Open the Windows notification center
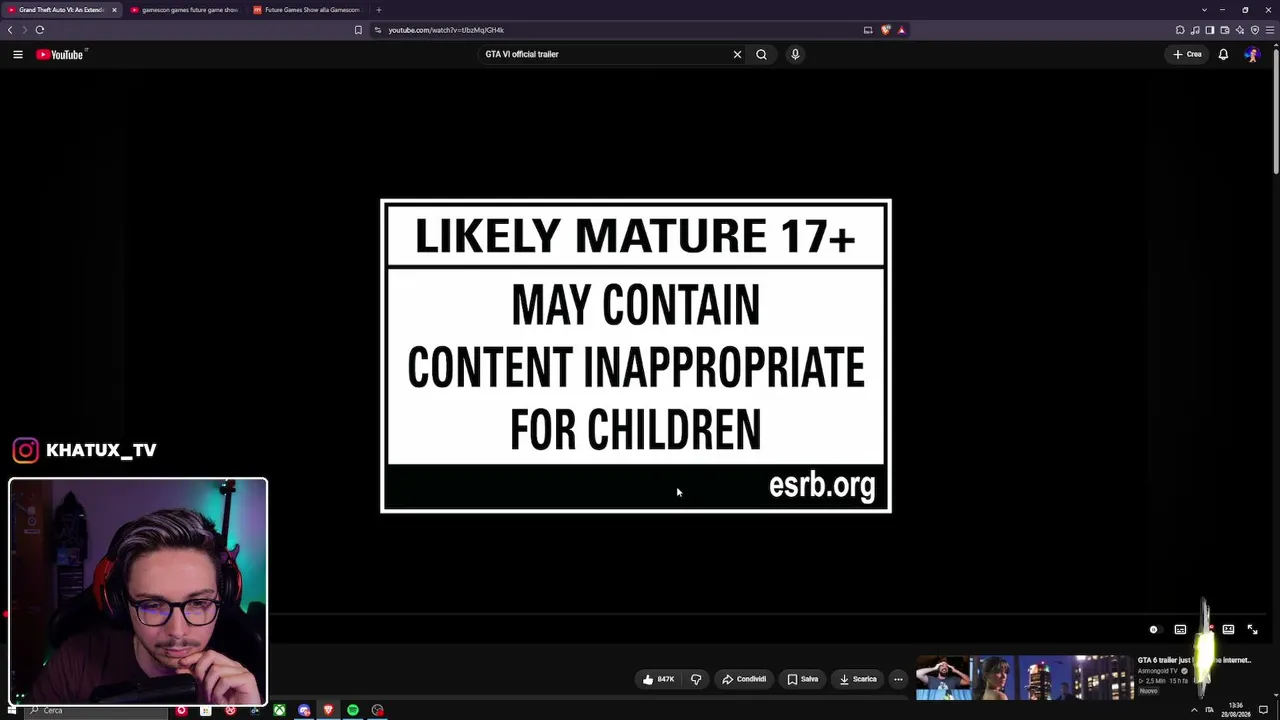Image resolution: width=1280 pixels, height=720 pixels. (1263, 710)
